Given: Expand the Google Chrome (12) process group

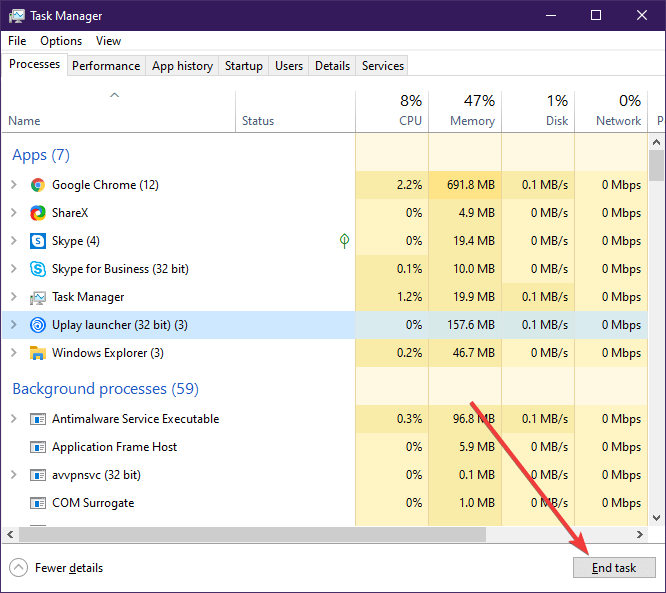Looking at the screenshot, I should [14, 185].
